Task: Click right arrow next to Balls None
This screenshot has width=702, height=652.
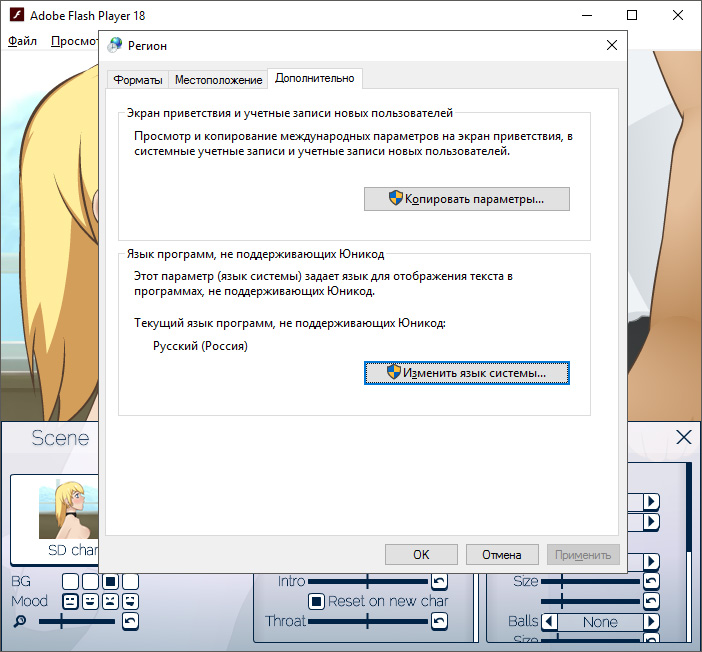Action: tap(651, 622)
